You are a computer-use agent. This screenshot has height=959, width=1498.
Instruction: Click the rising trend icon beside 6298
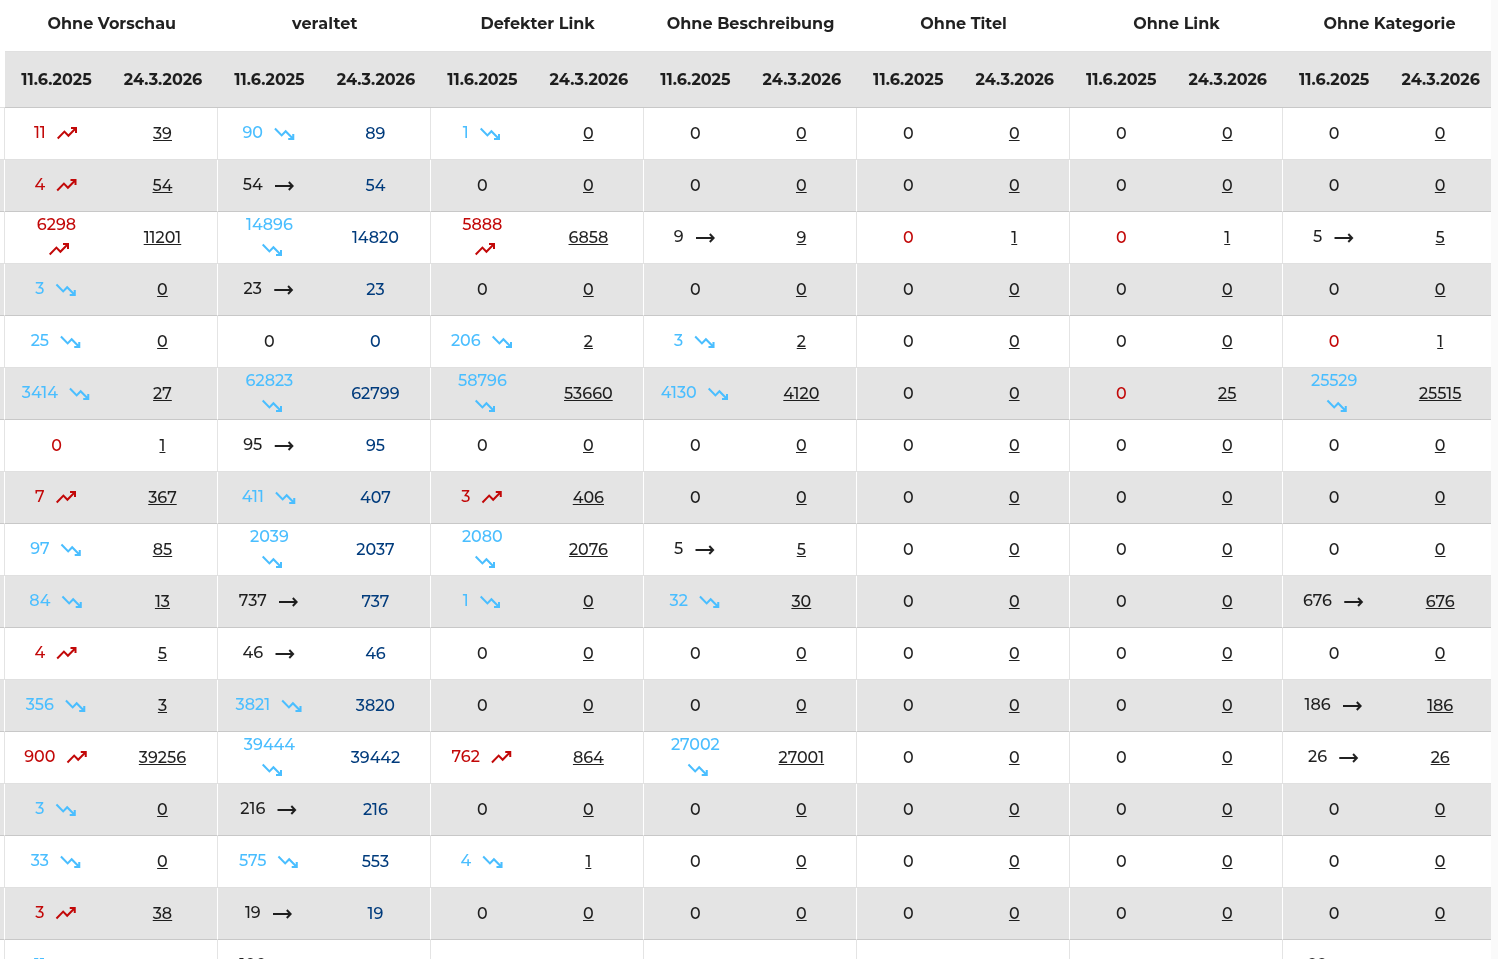pos(59,249)
